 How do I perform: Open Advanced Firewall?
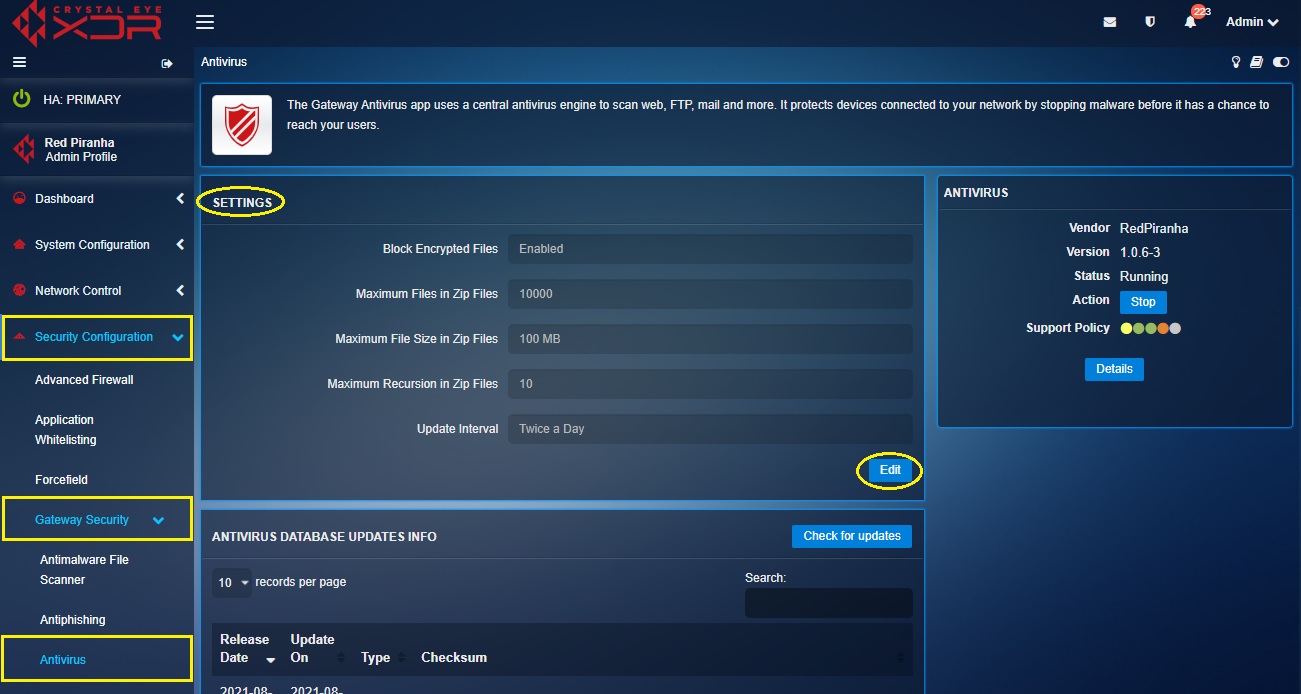(x=84, y=380)
